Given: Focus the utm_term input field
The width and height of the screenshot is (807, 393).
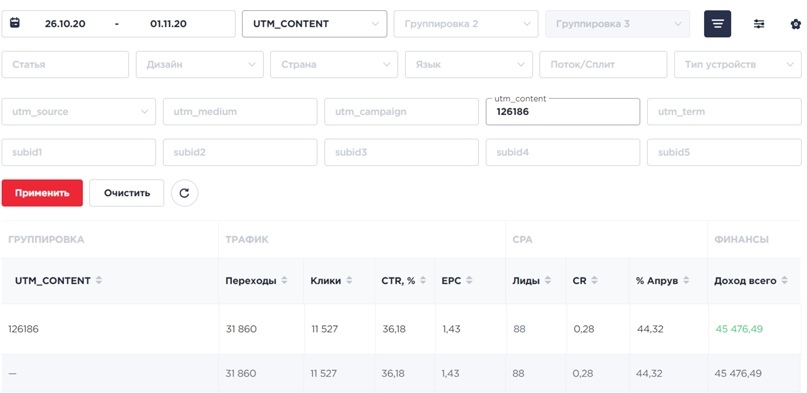Looking at the screenshot, I should pos(724,112).
